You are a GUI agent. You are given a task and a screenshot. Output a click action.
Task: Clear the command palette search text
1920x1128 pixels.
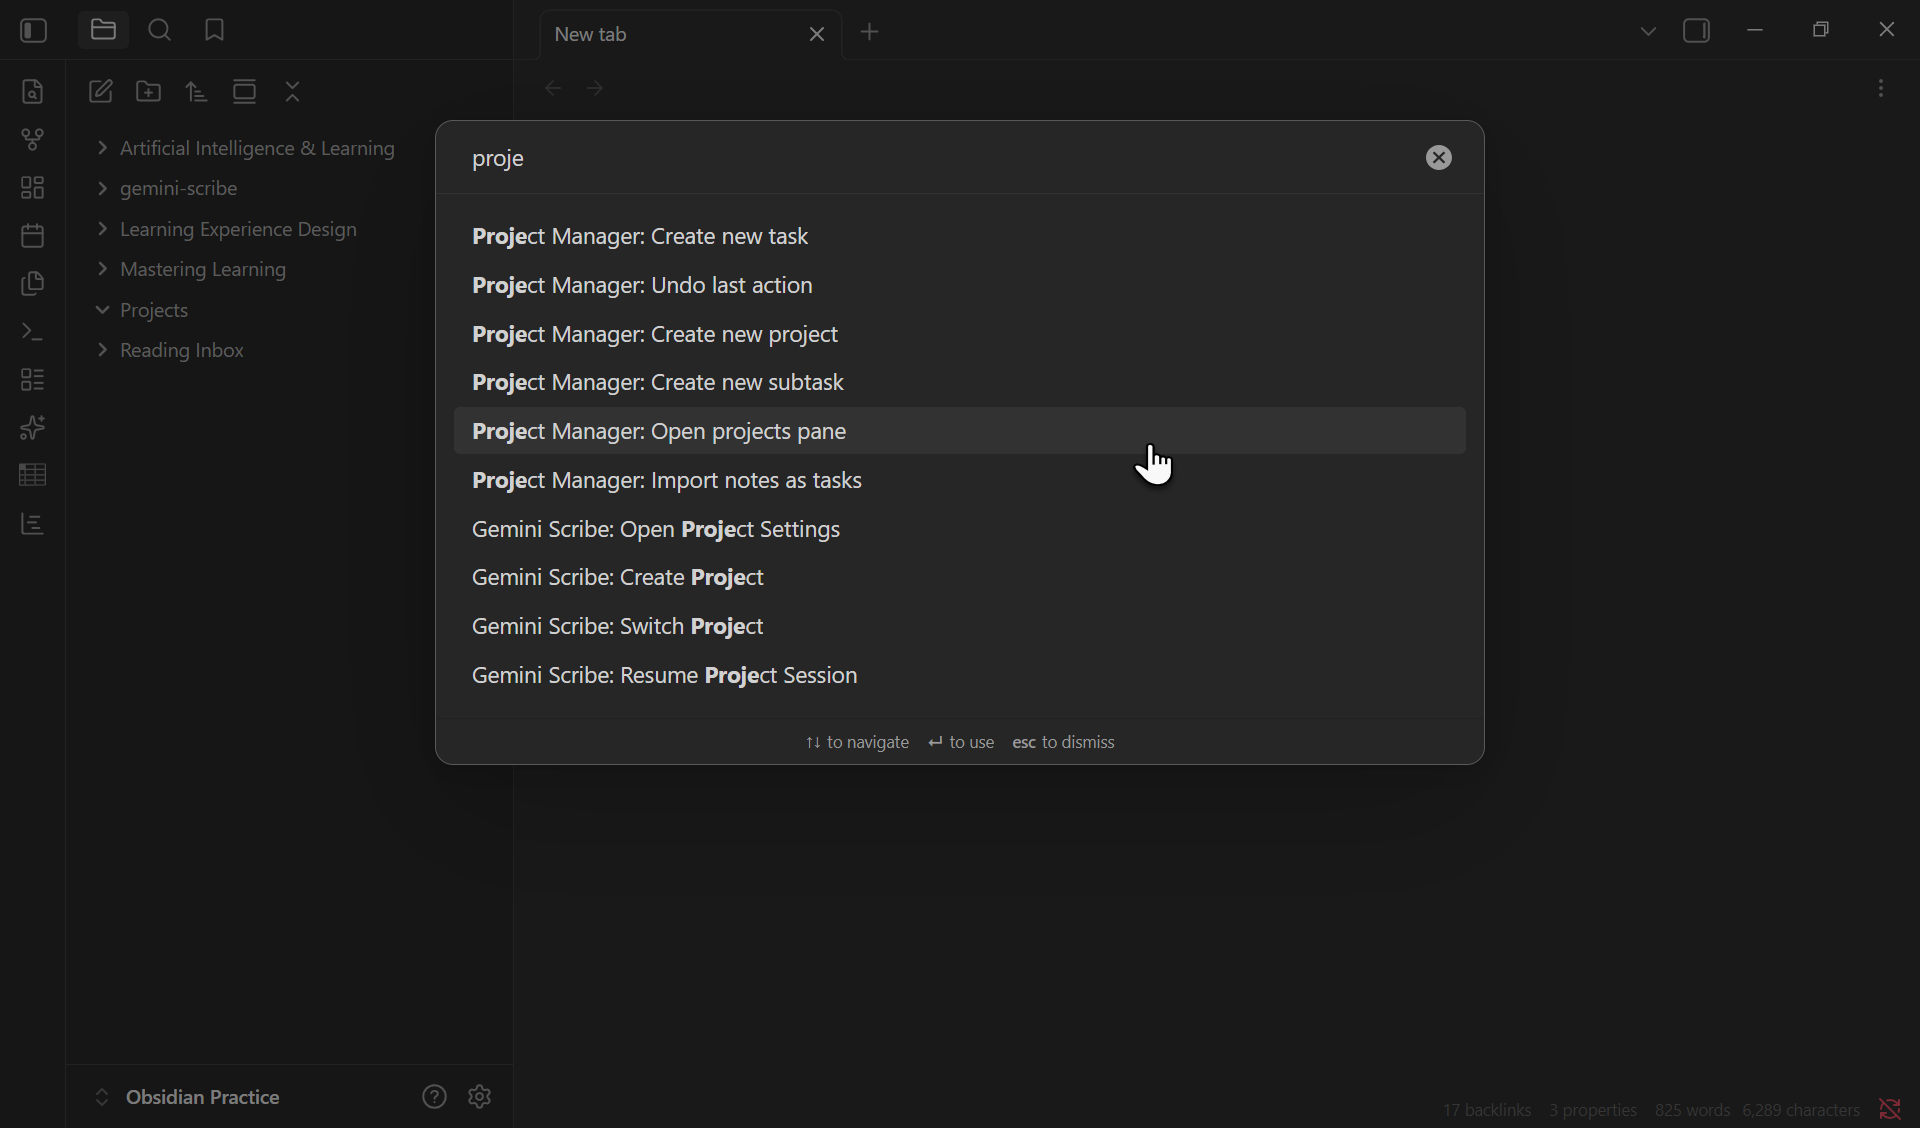click(1438, 158)
